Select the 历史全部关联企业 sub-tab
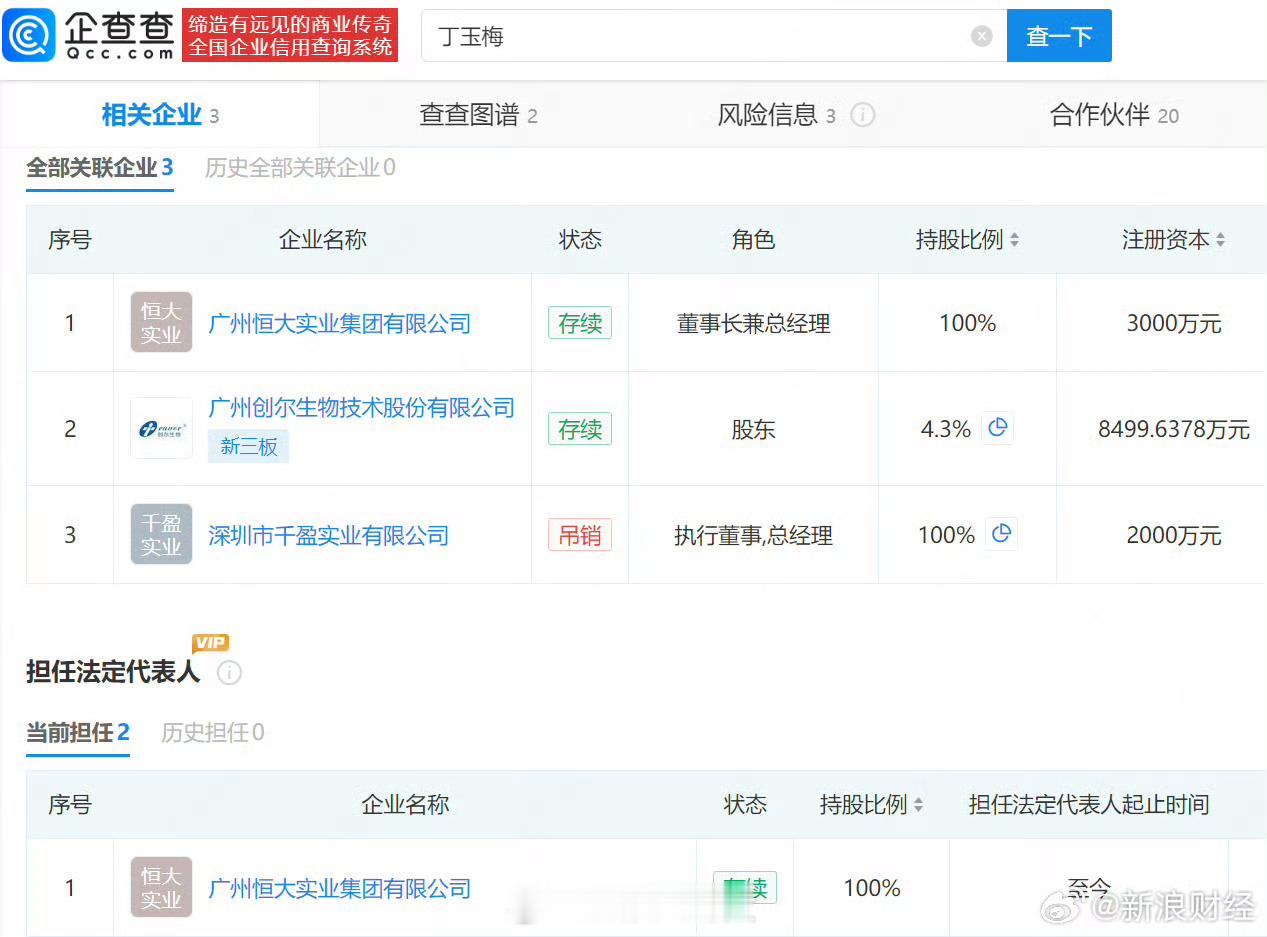The height and width of the screenshot is (937, 1267). click(x=300, y=168)
